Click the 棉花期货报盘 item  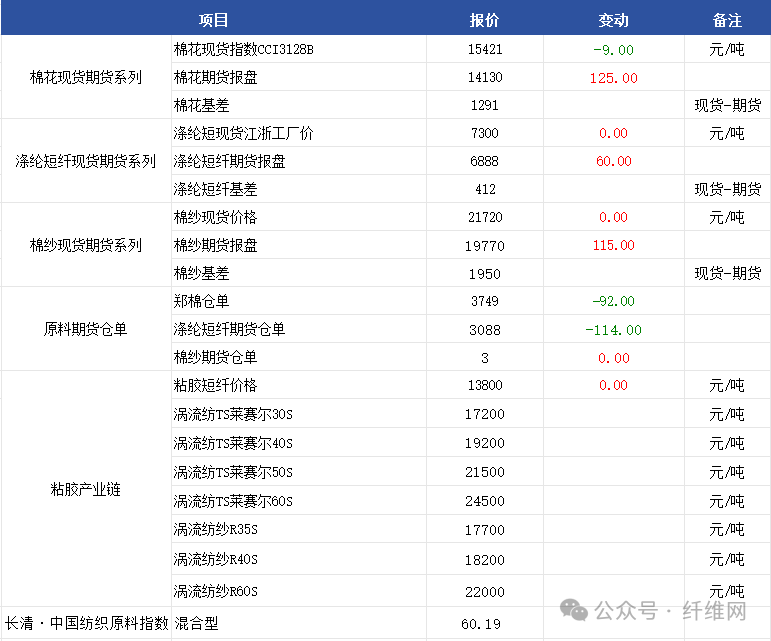(215, 77)
